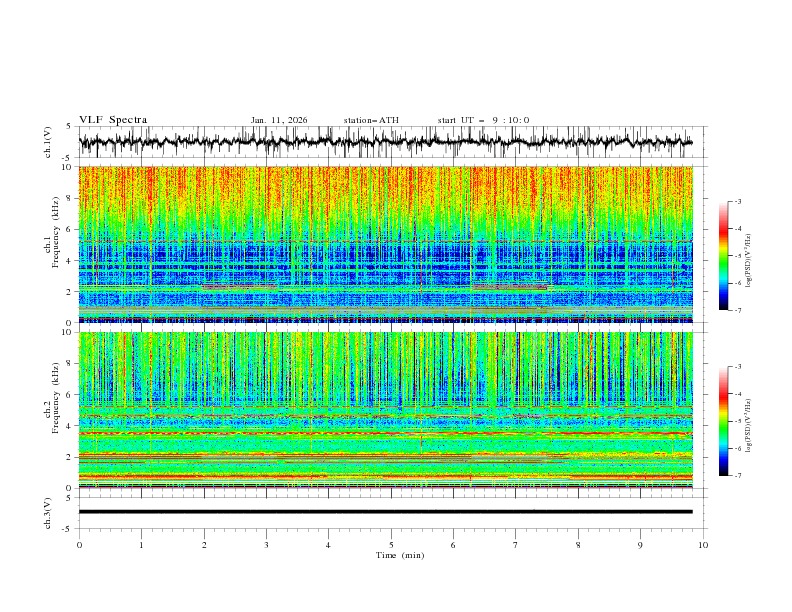Select the ch.1 colorbar "log(PSD)(V²/Hz)" label
792x612 pixels.
[749, 261]
